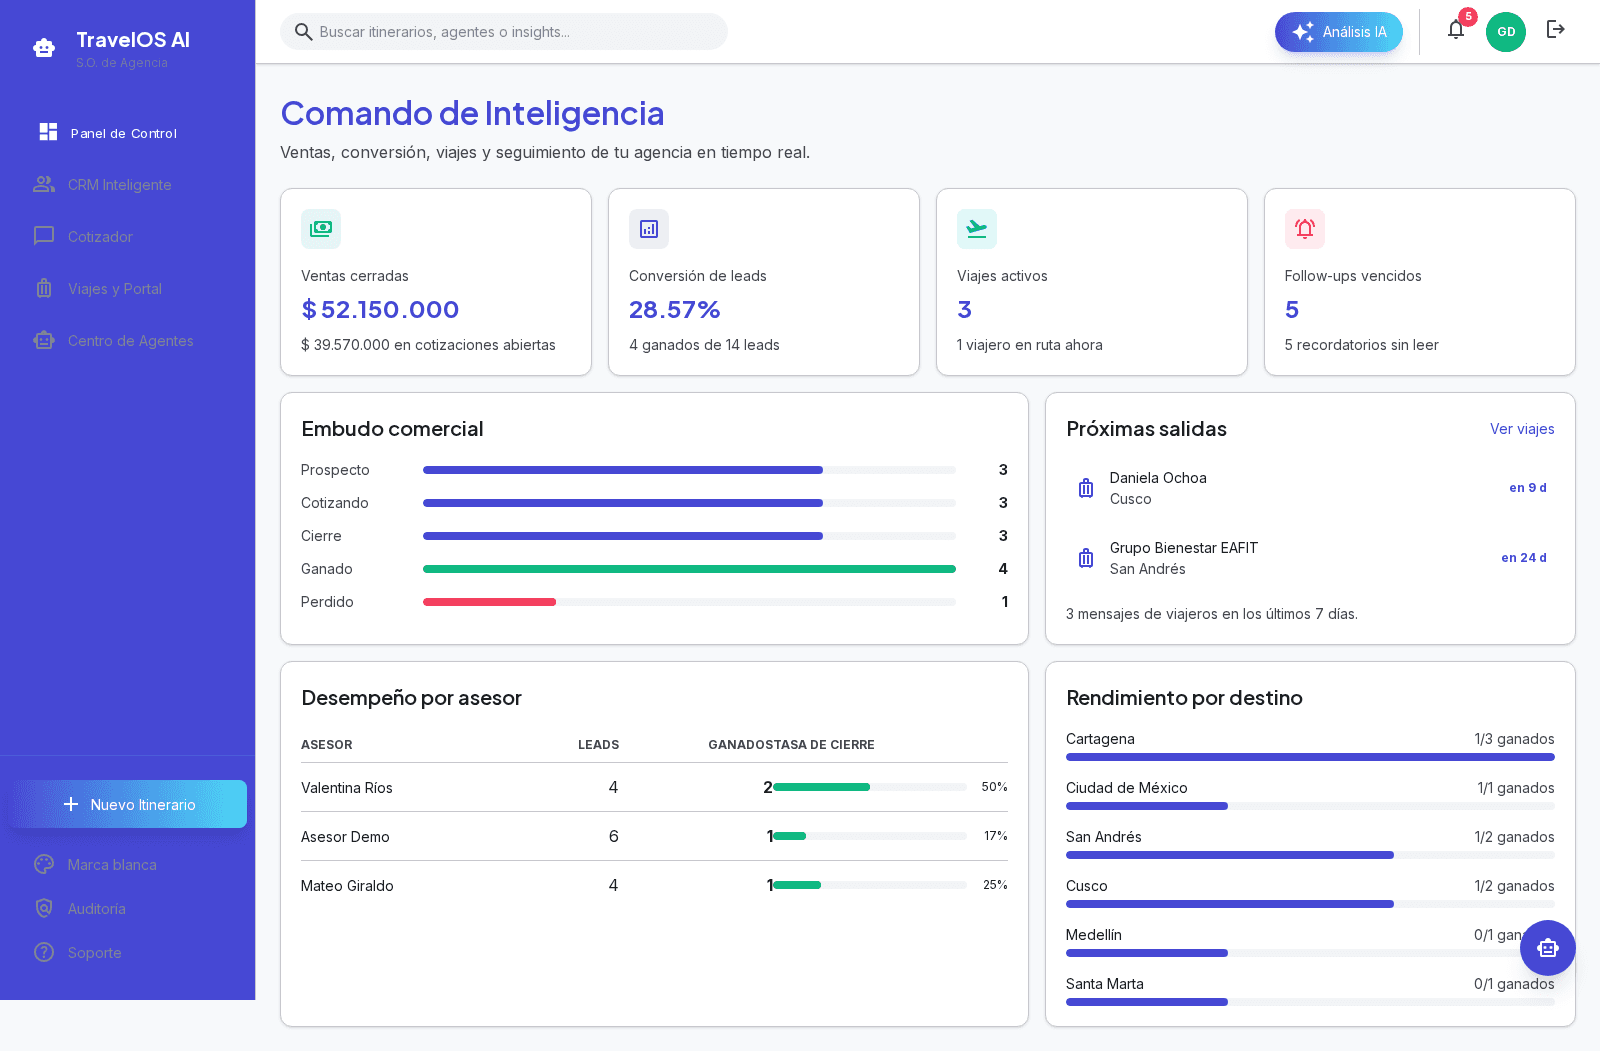Screen dimensions: 1600x1051
Task: Open Centro de Agentes section
Action: point(128,340)
